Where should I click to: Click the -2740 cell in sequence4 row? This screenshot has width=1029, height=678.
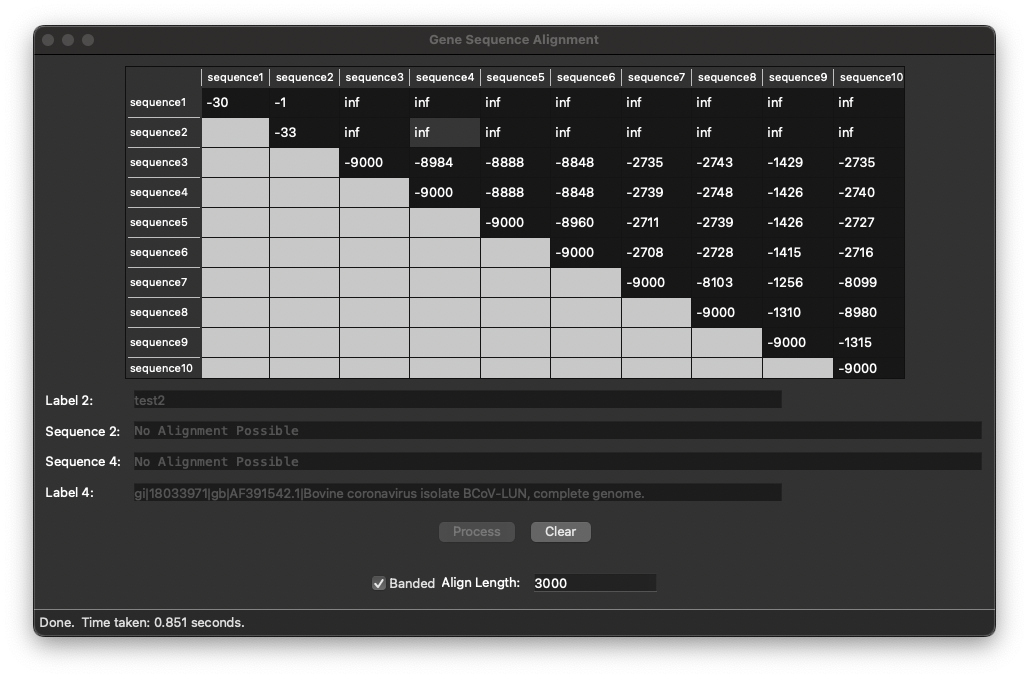(870, 192)
